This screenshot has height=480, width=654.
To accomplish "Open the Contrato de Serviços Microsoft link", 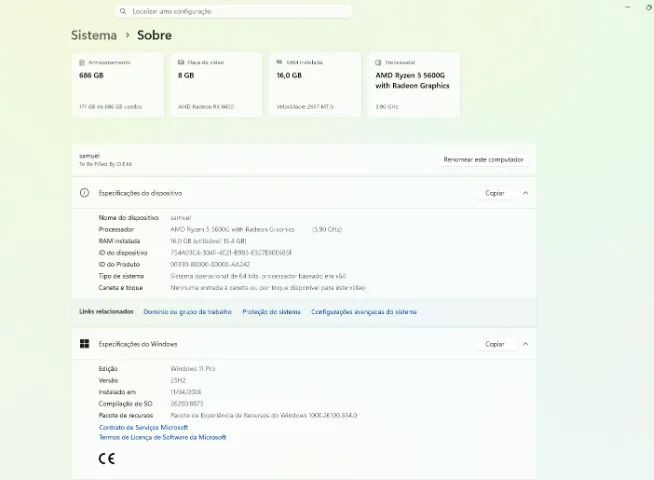I will click(x=143, y=427).
